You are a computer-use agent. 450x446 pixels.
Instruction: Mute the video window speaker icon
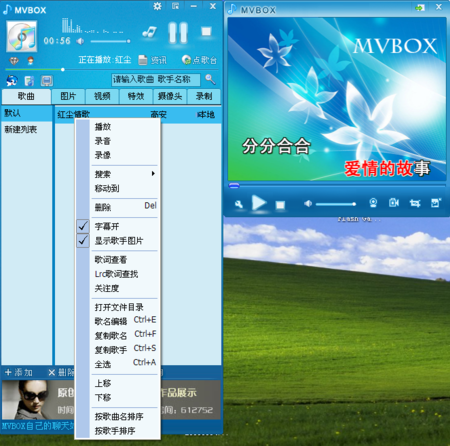[308, 203]
